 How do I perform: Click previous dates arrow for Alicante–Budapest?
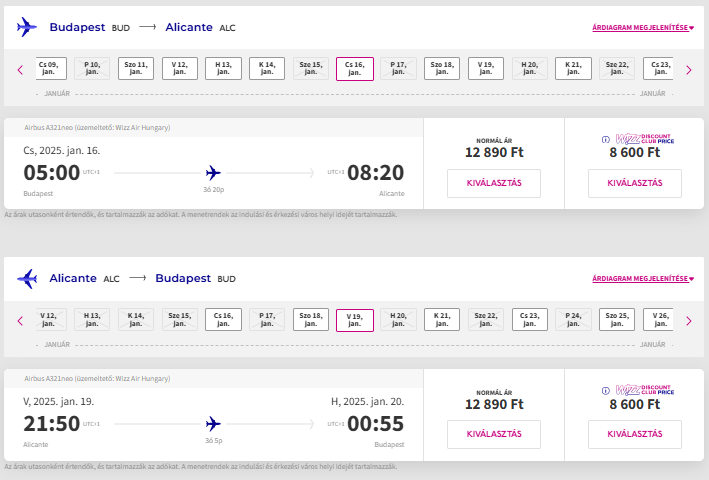tap(19, 321)
